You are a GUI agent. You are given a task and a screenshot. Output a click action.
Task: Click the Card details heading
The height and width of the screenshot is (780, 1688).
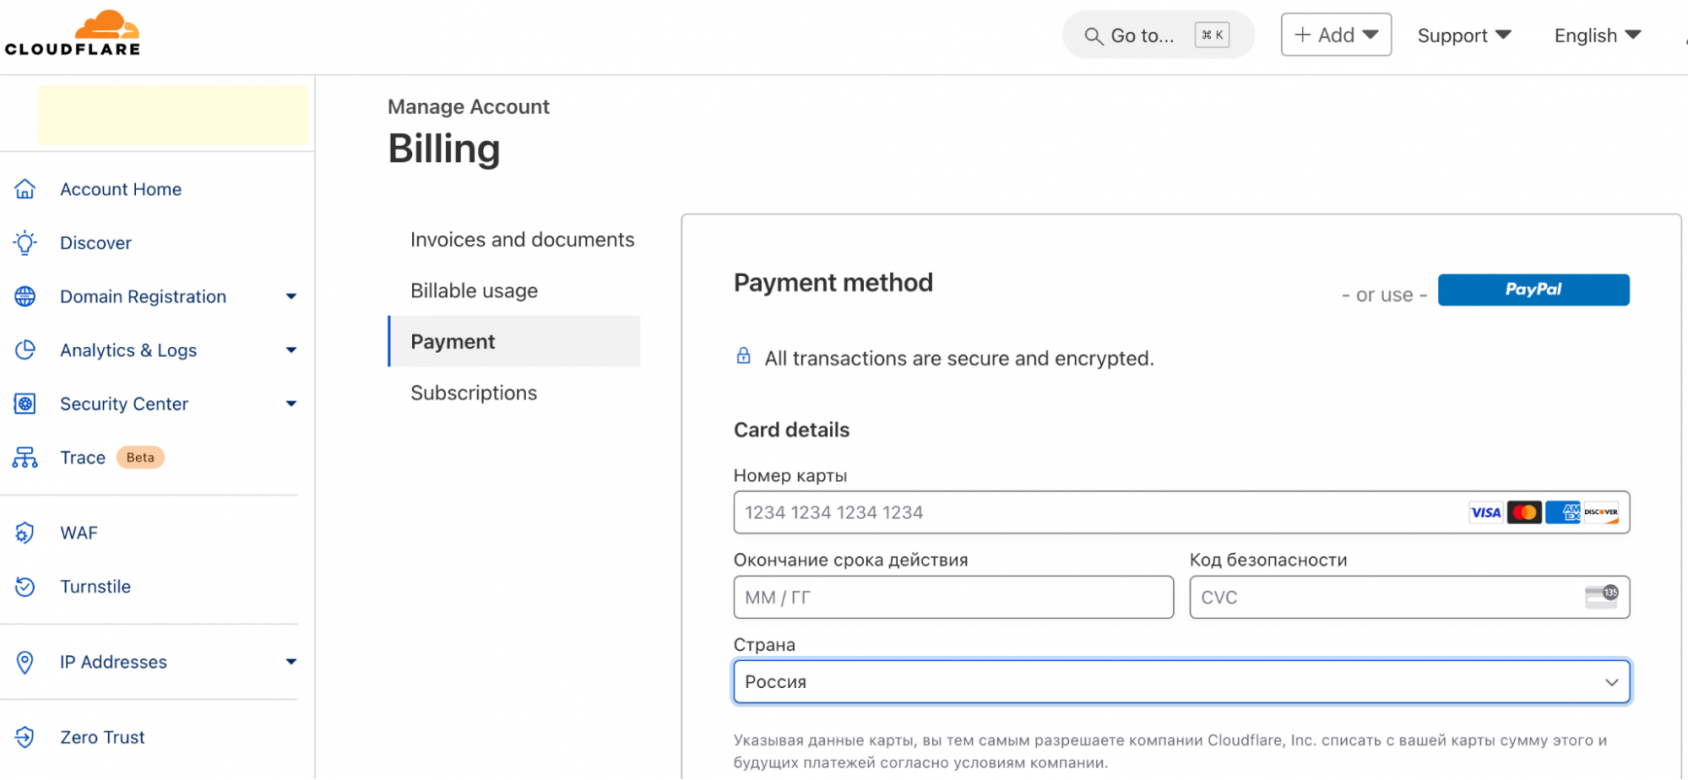(791, 430)
